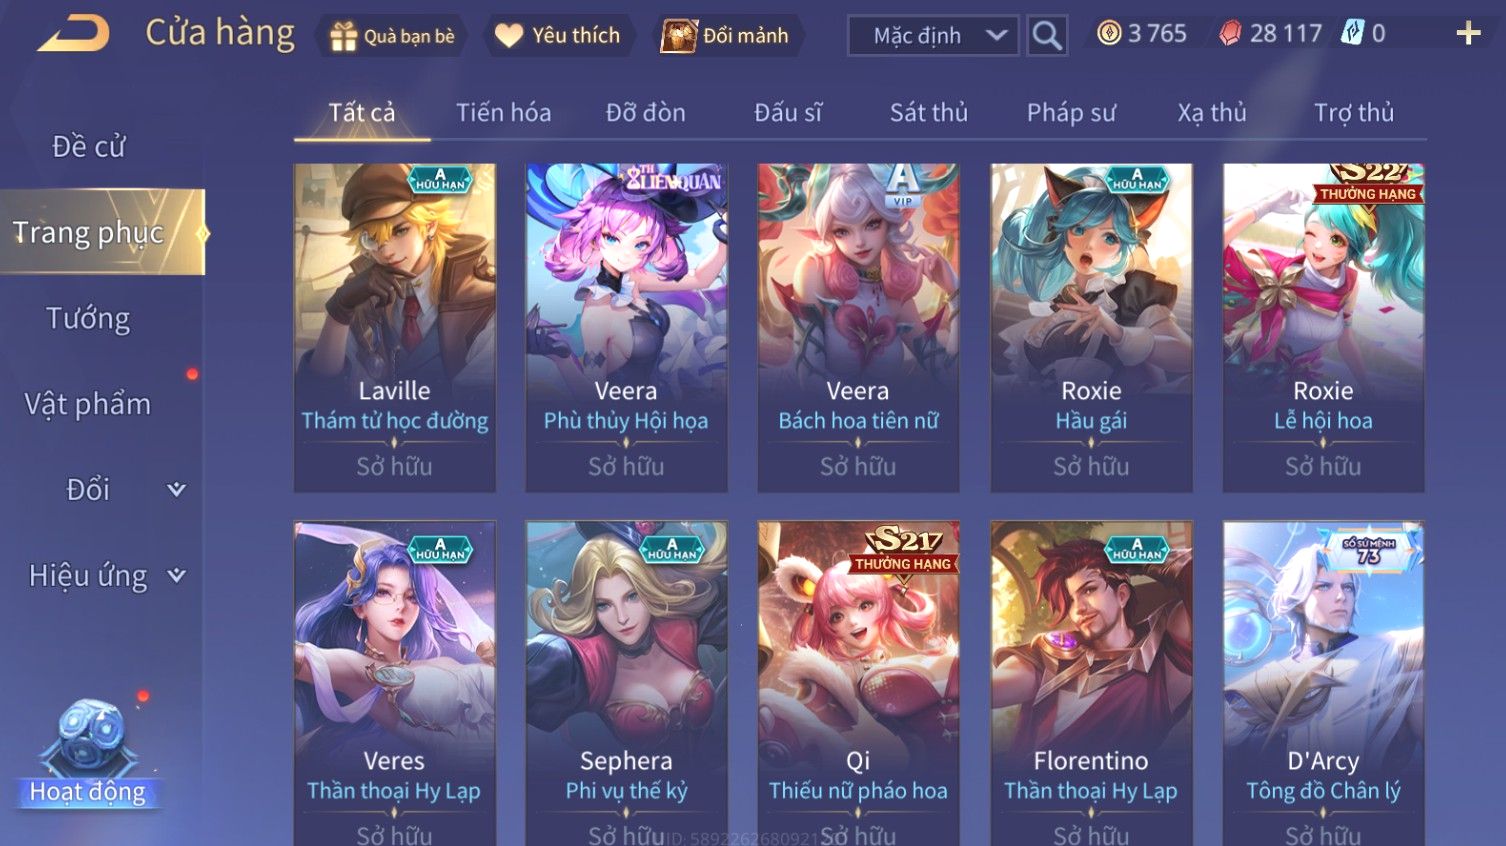
Task: Select Vật phẩm in the left sidebar
Action: 88,404
